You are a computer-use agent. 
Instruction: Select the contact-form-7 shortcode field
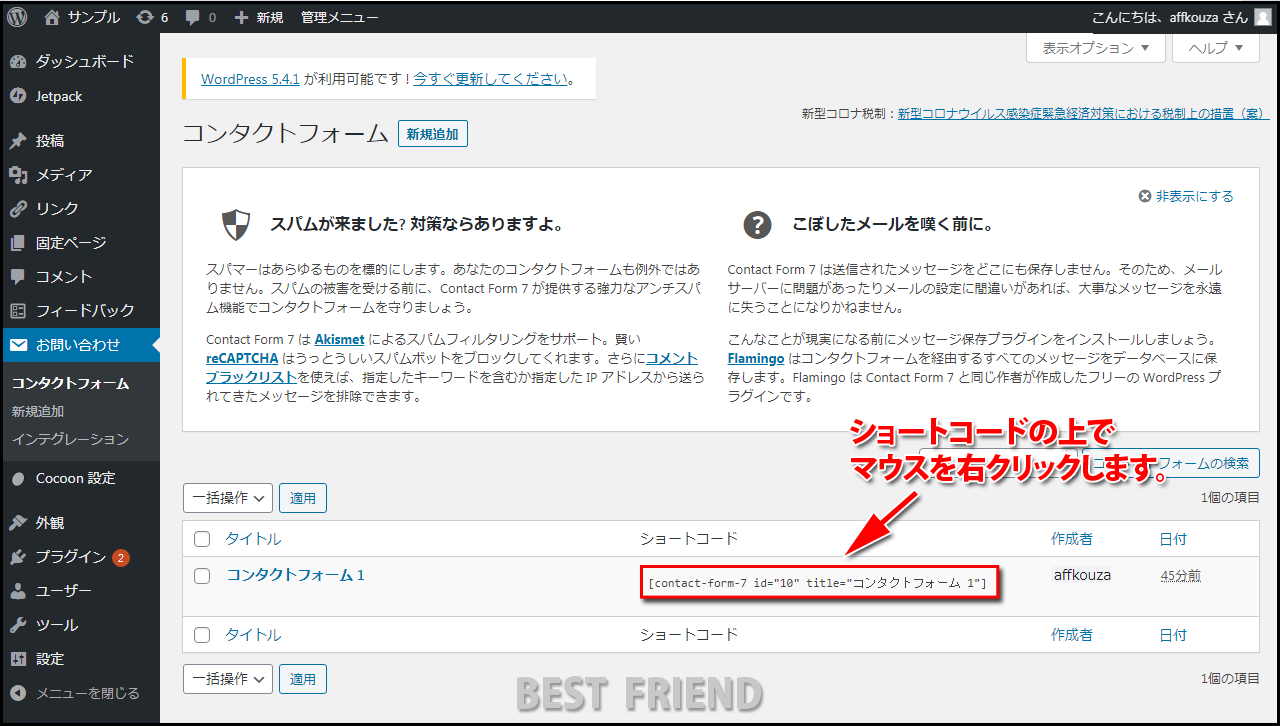[x=820, y=583]
